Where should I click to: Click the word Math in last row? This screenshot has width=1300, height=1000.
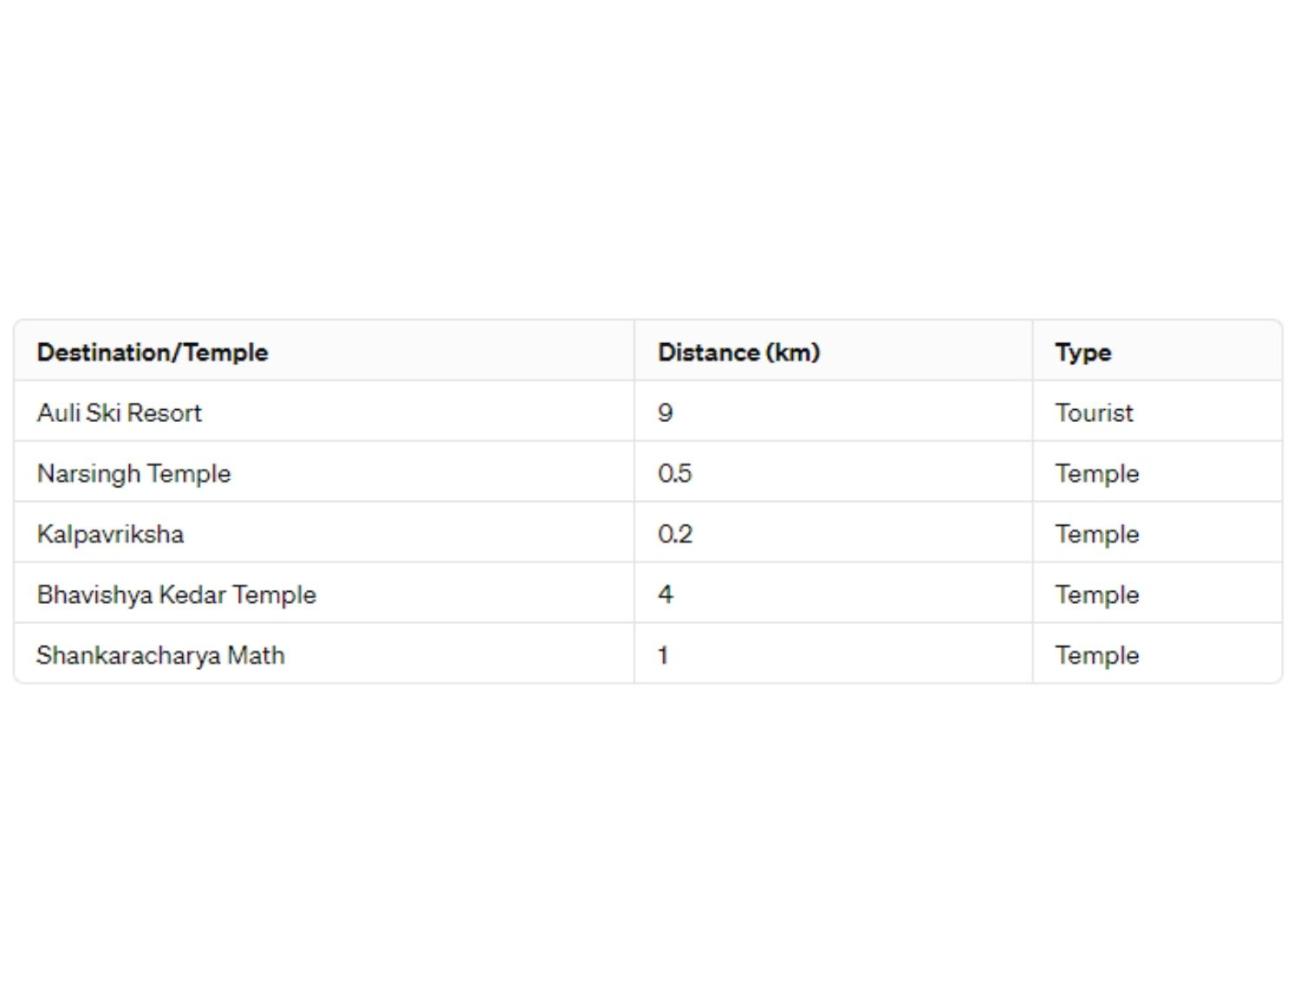pos(256,655)
